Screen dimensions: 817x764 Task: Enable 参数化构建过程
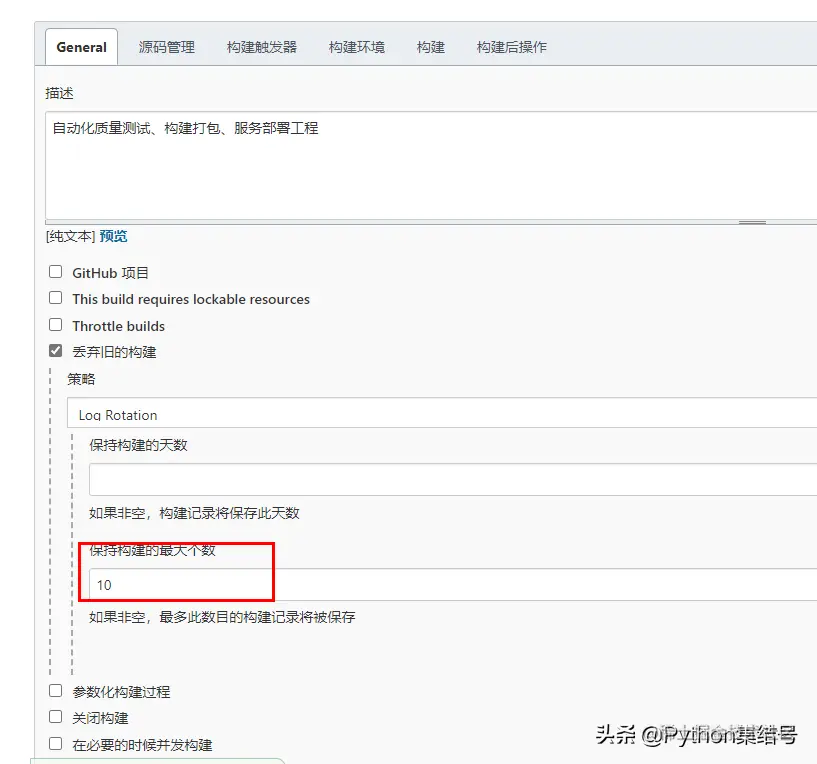pyautogui.click(x=56, y=691)
